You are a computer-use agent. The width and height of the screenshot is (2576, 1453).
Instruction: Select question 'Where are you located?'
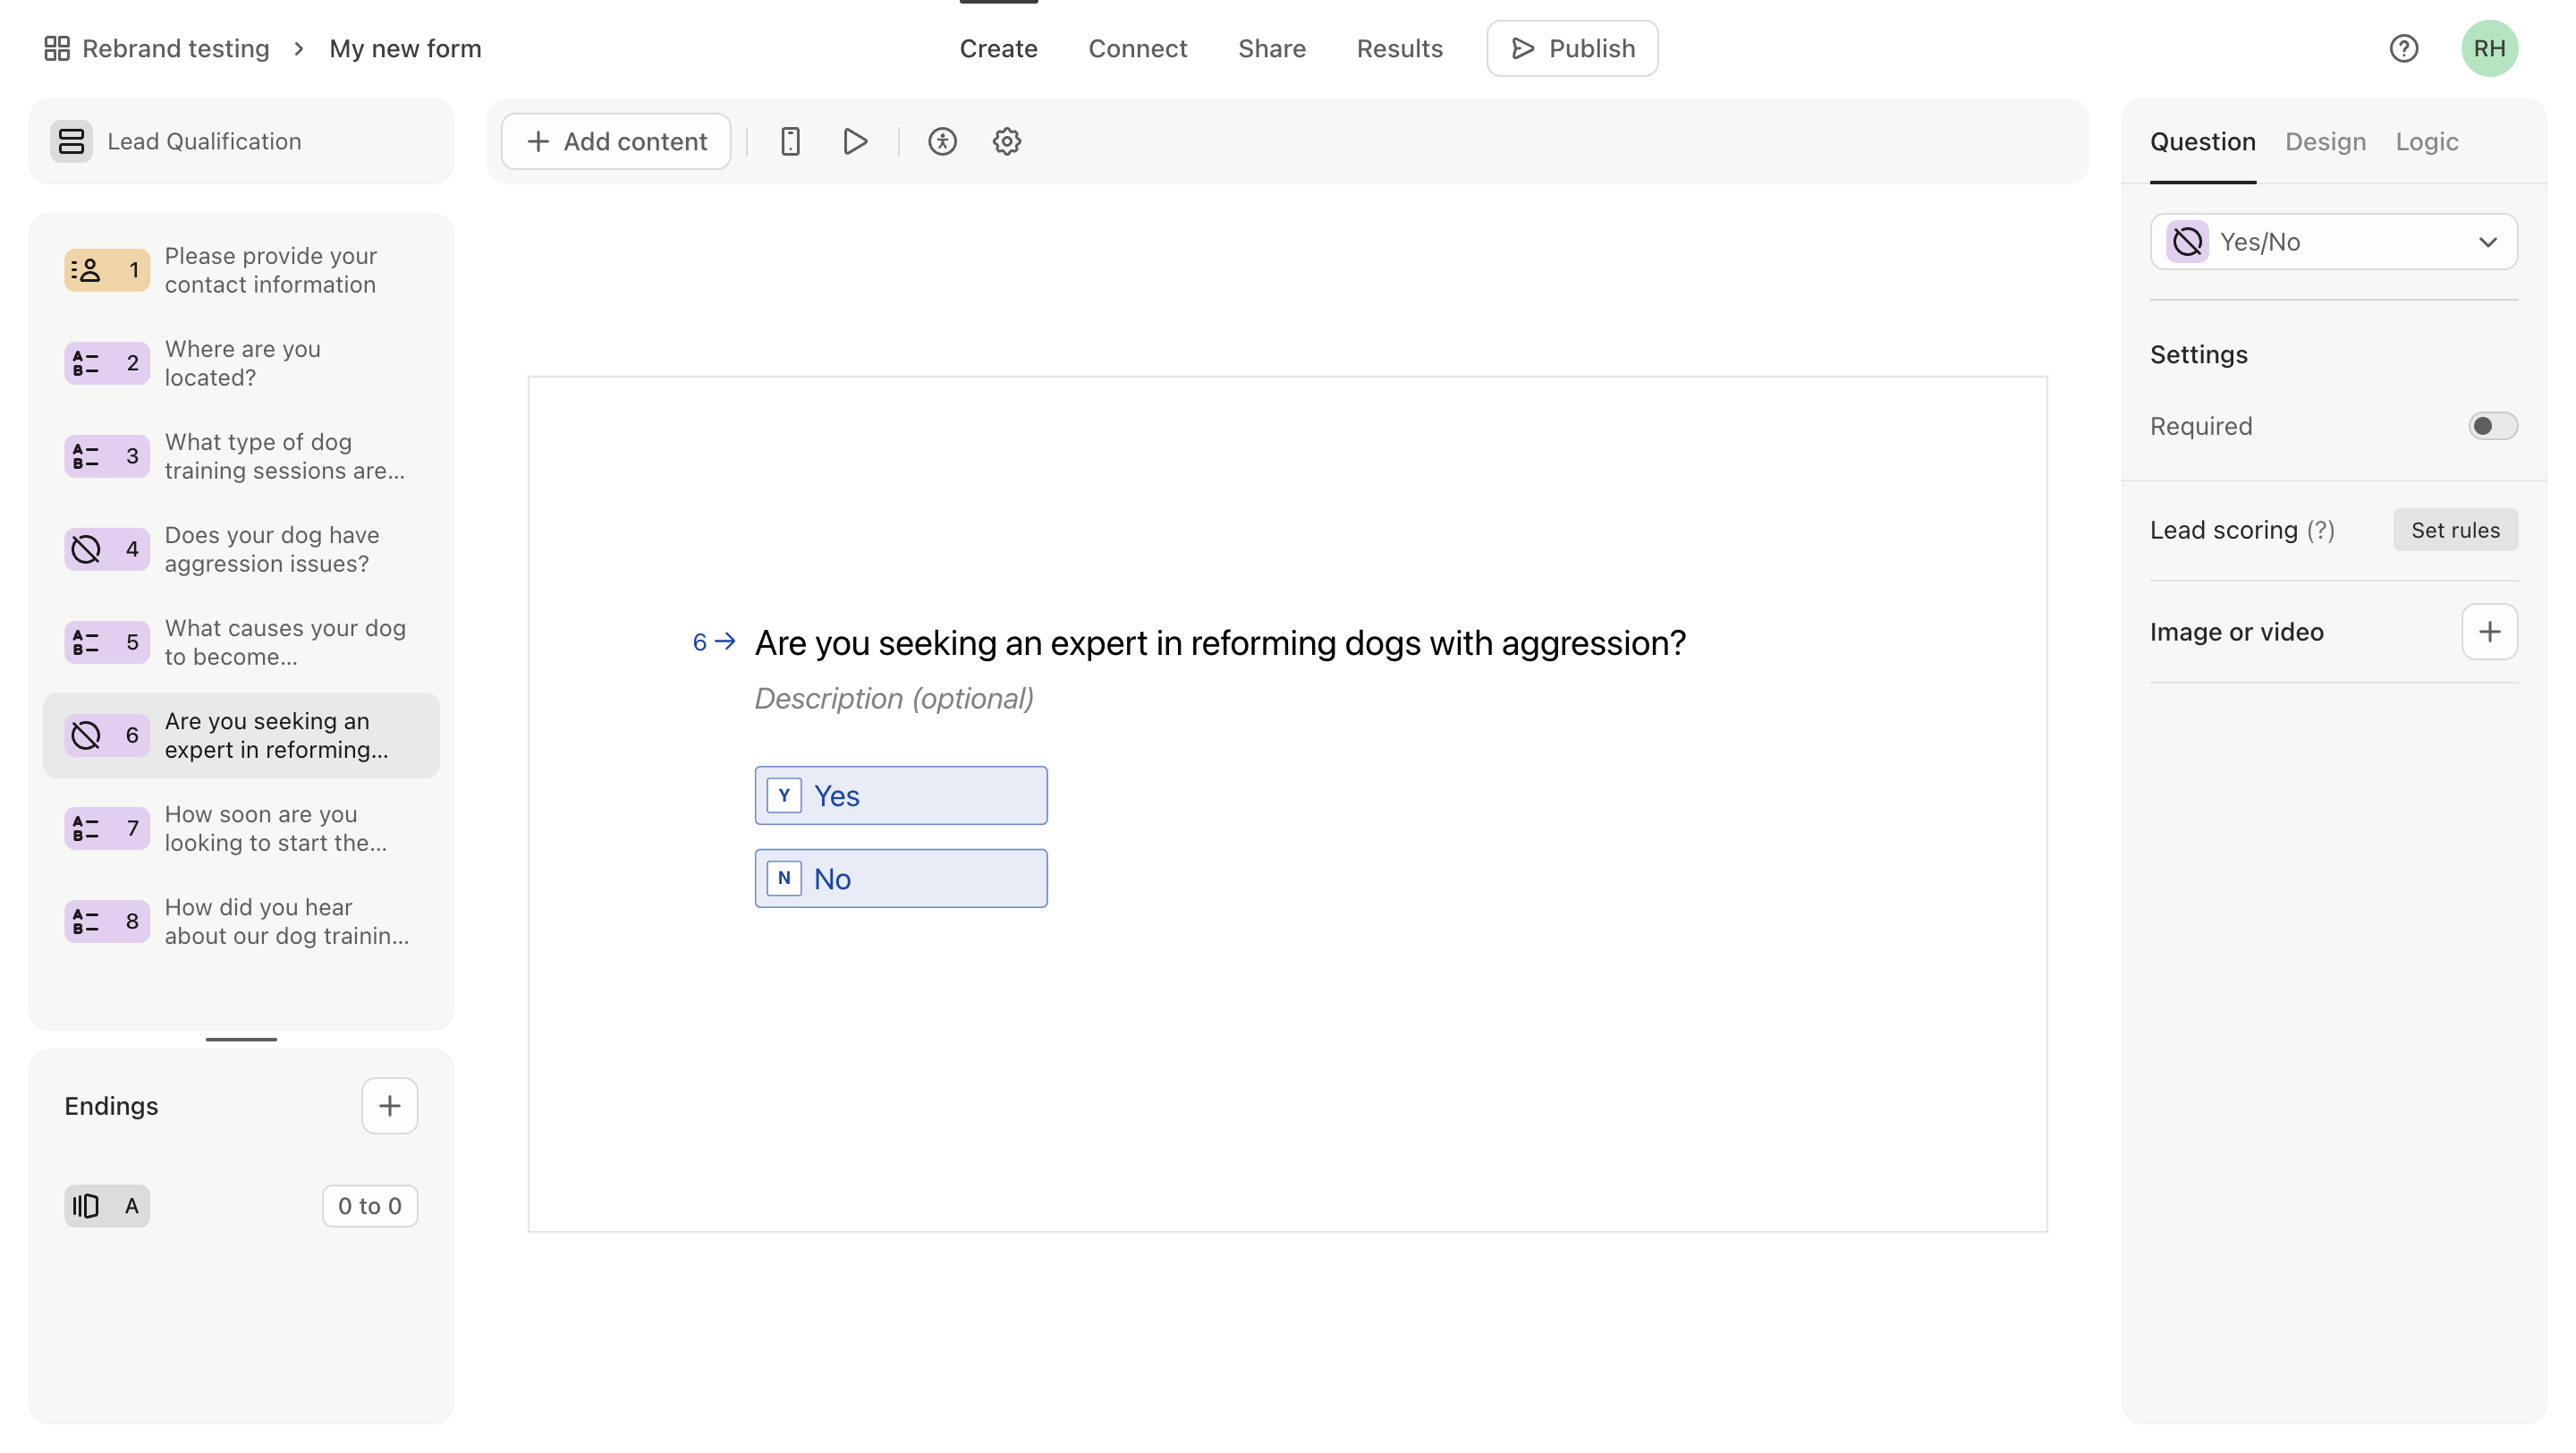point(241,363)
